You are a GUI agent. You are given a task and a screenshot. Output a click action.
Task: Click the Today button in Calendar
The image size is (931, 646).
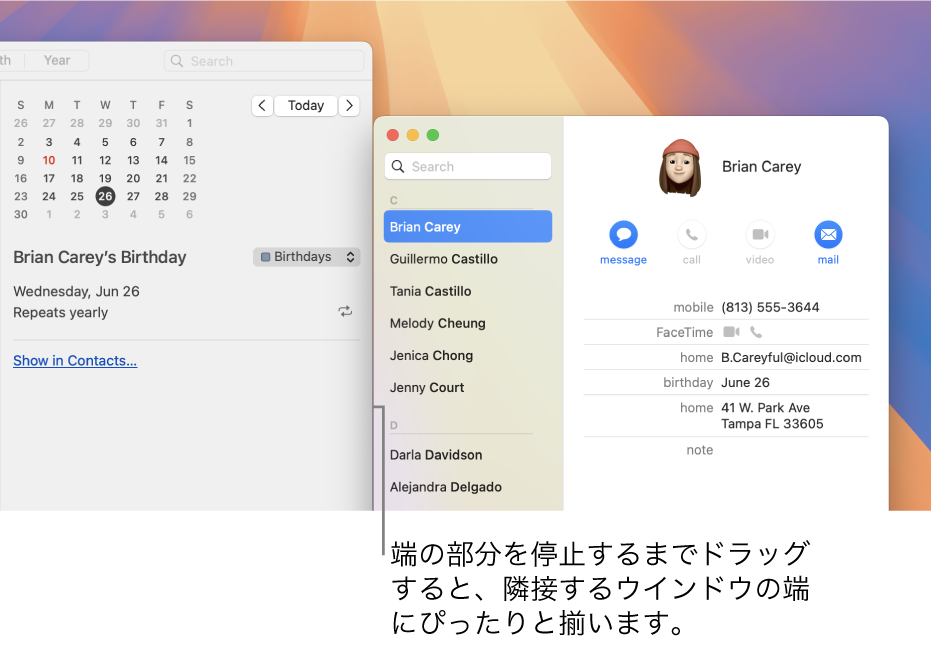click(306, 106)
